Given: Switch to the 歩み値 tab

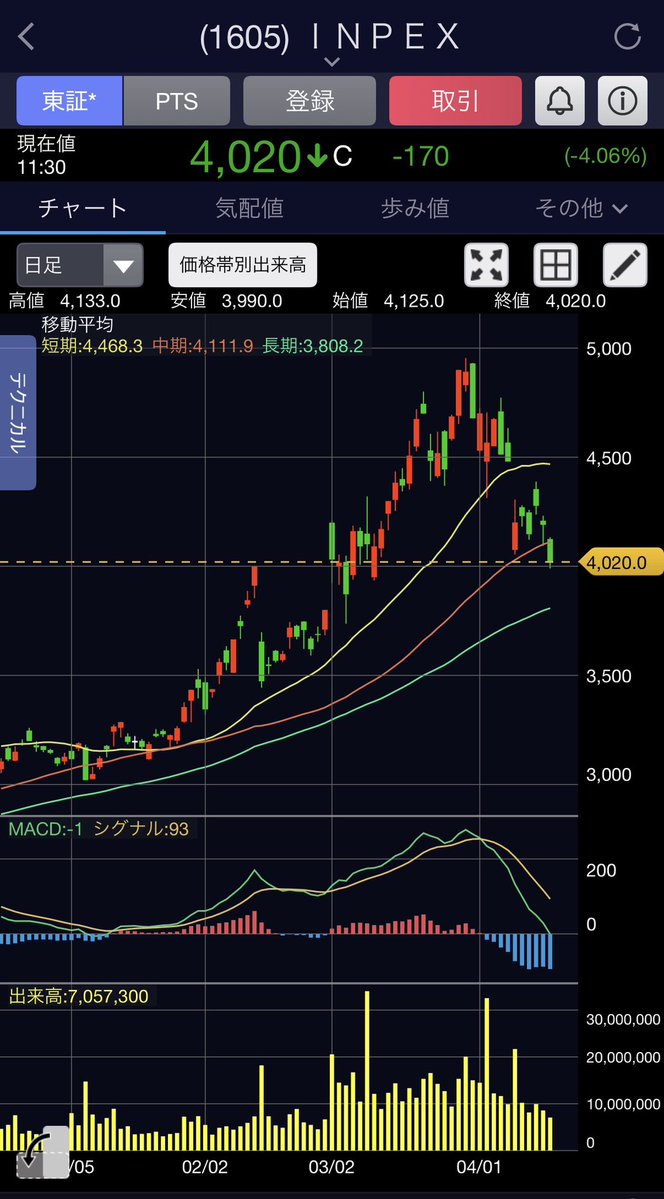Looking at the screenshot, I should point(415,208).
